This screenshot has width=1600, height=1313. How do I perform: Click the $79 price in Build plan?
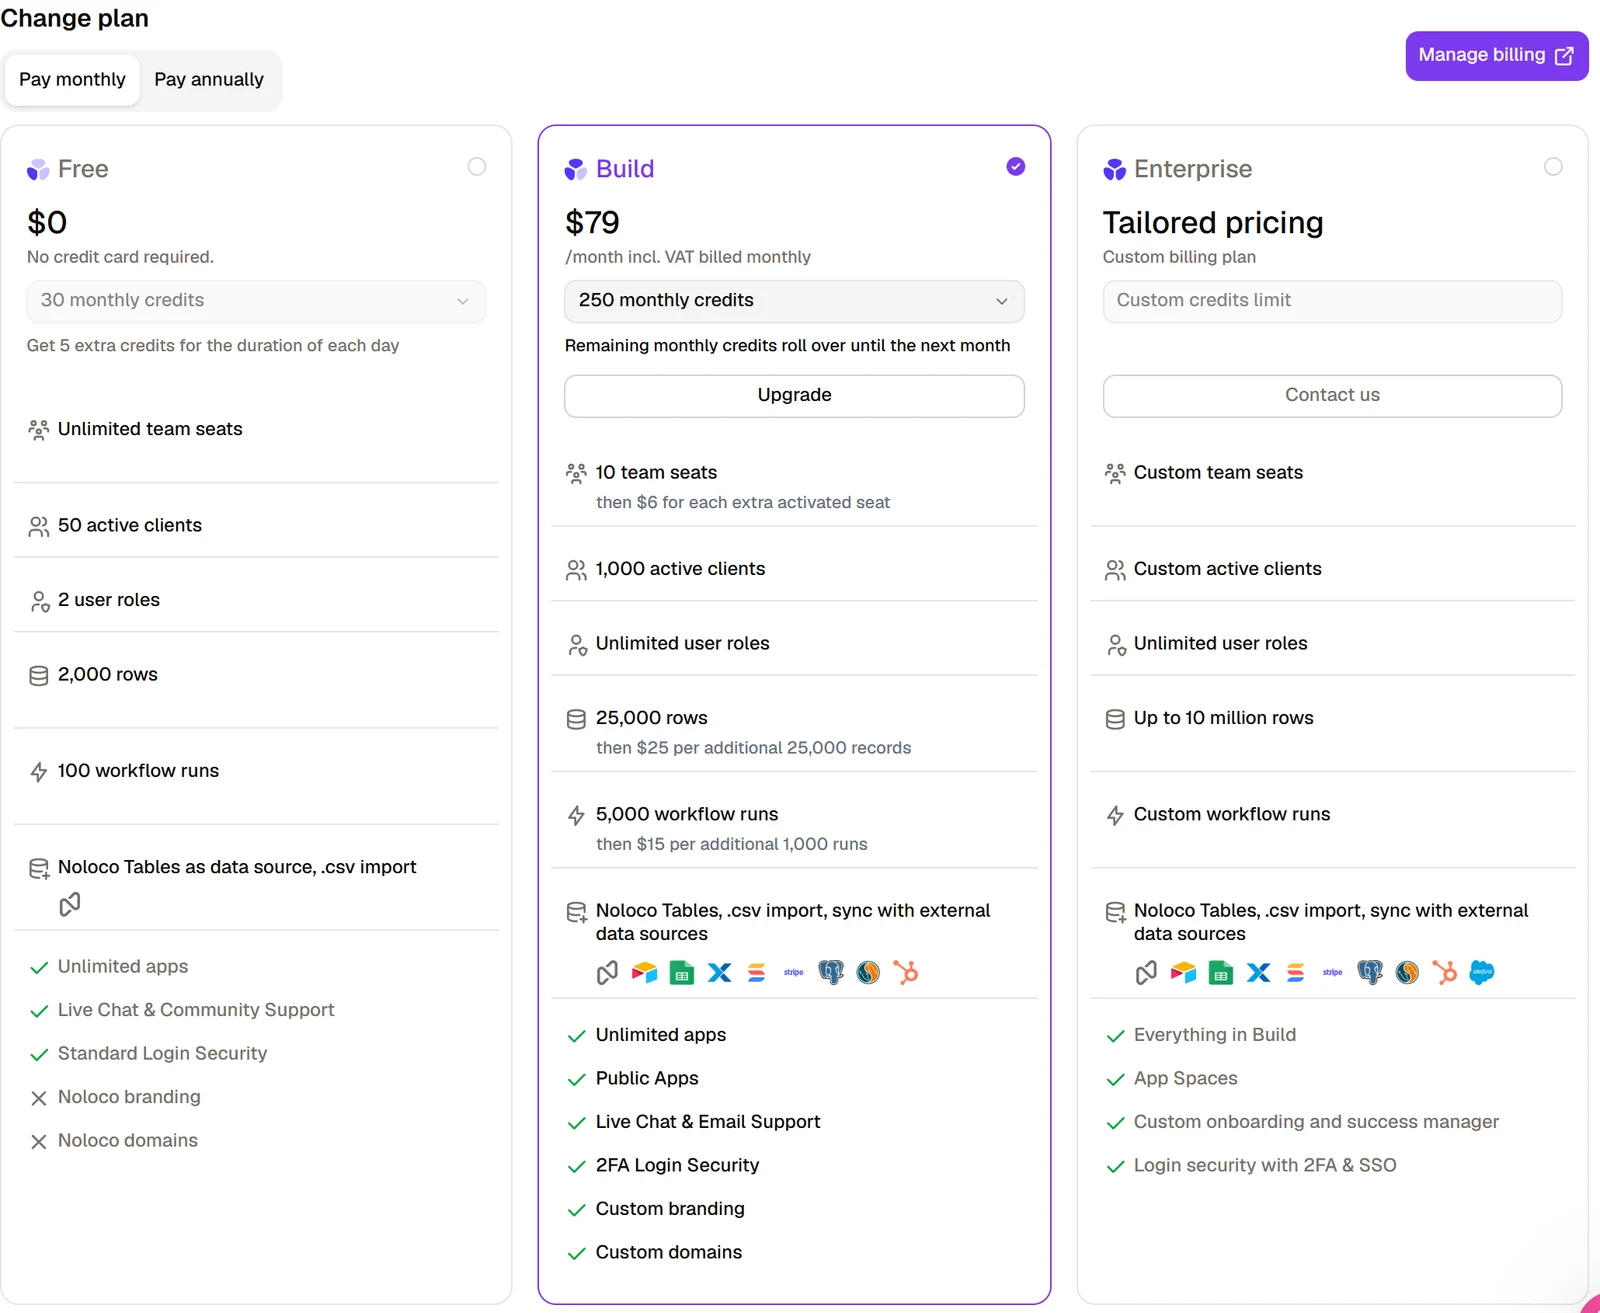(x=592, y=222)
